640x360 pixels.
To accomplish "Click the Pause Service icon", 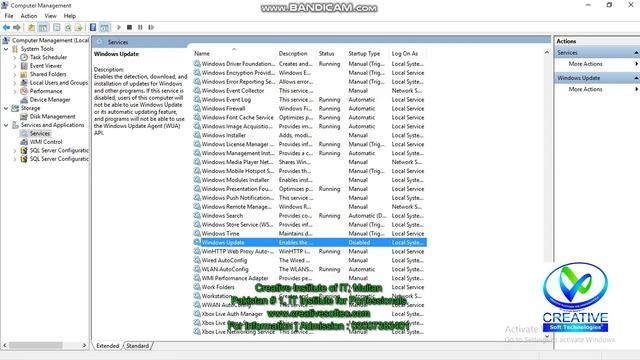I will [140, 27].
